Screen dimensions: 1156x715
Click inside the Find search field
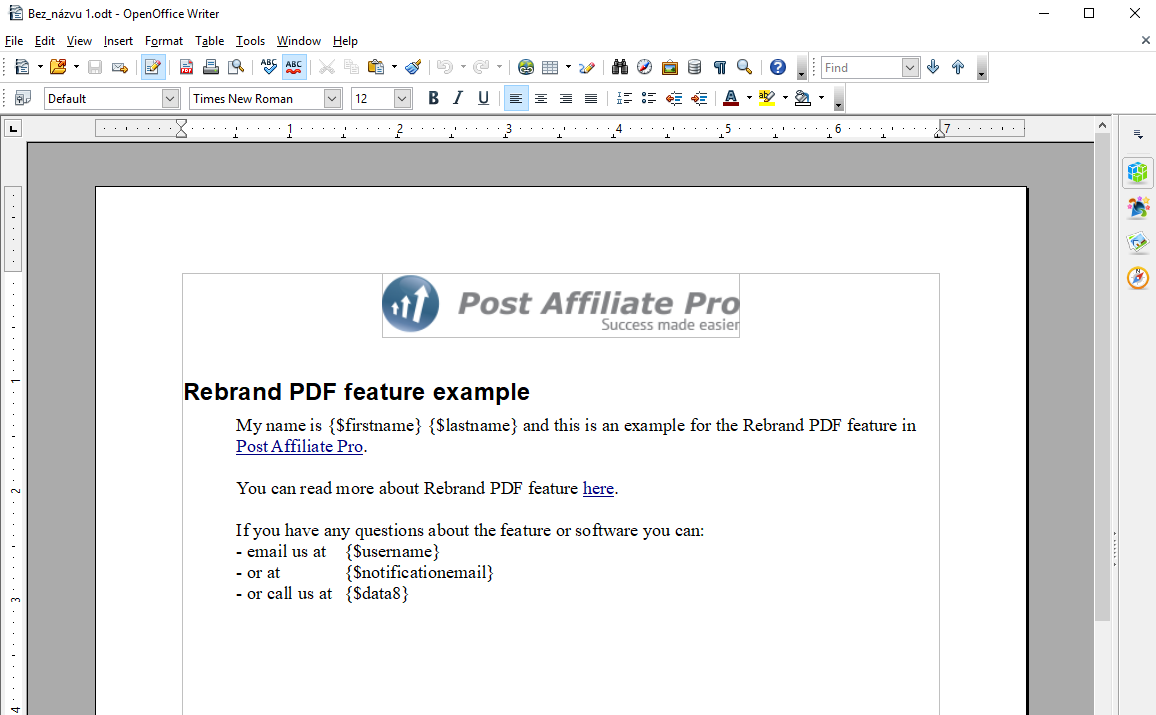(x=860, y=67)
